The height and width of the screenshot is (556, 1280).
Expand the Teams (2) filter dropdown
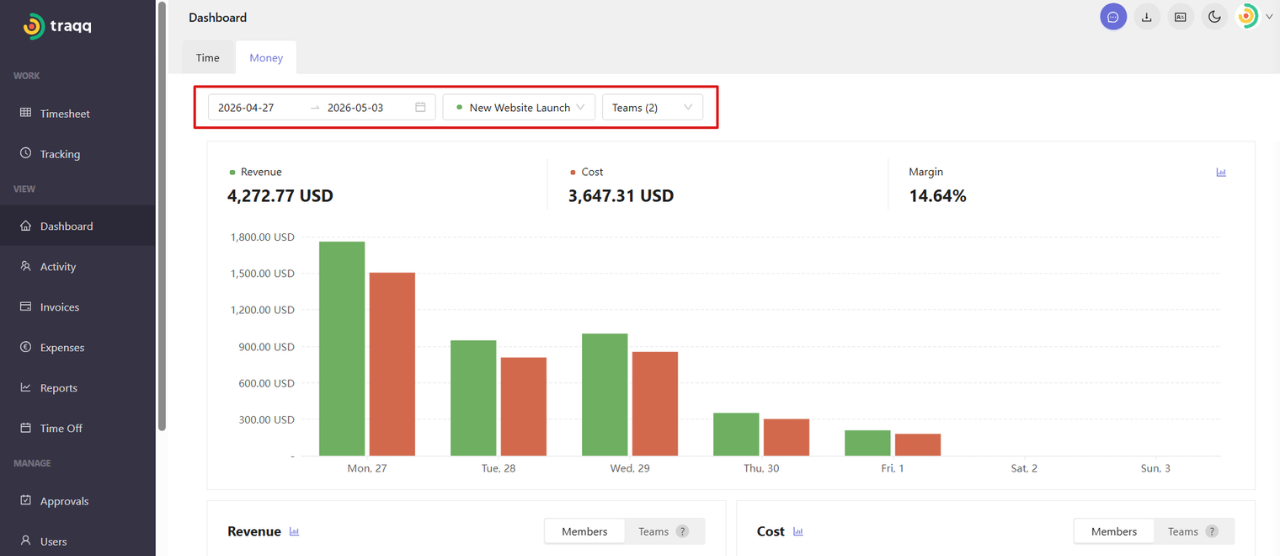(x=652, y=107)
